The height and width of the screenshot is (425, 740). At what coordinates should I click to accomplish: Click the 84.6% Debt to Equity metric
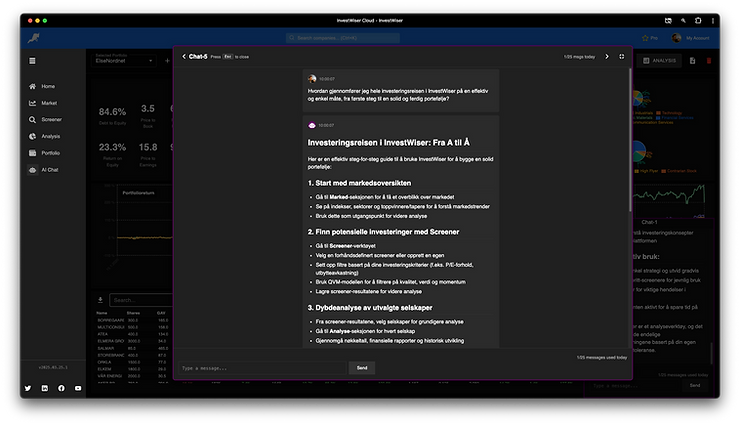(112, 115)
